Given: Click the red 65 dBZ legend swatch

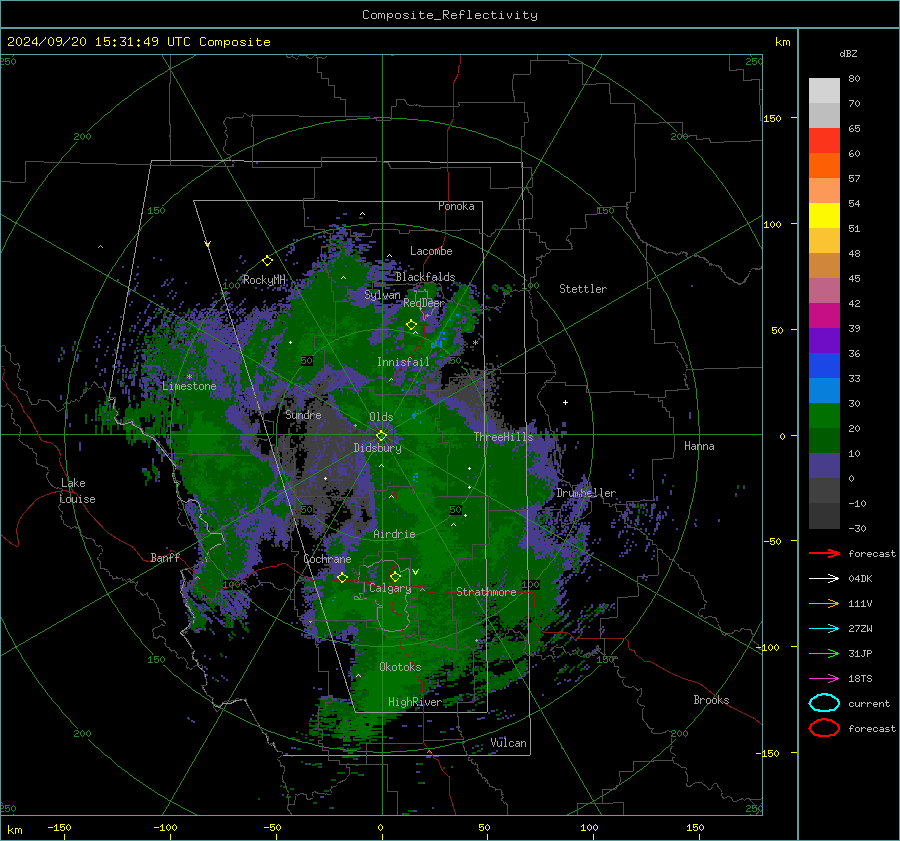Looking at the screenshot, I should click(824, 140).
